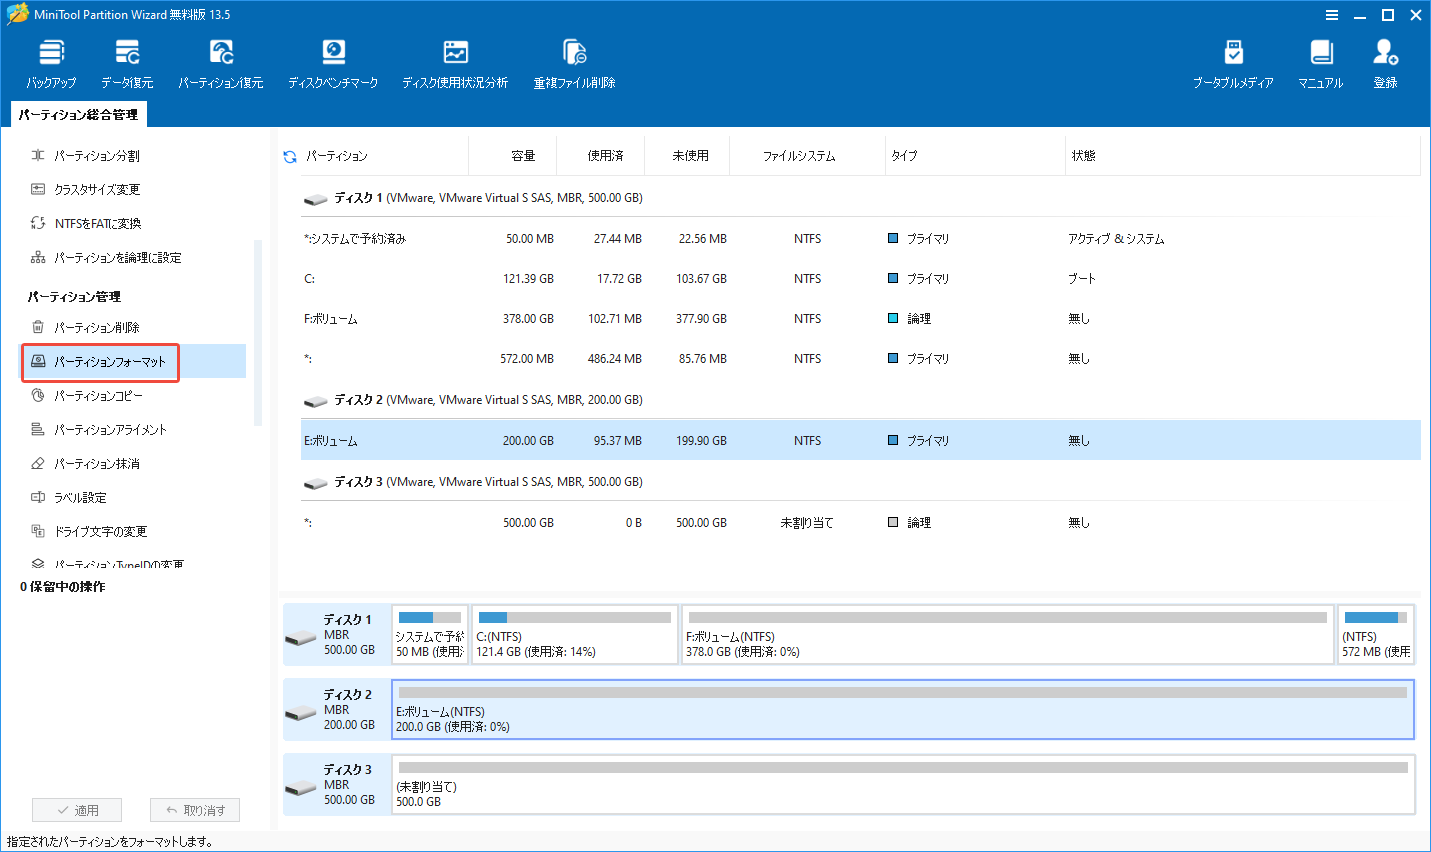Click the 適用 (Apply) button
This screenshot has width=1431, height=852.
[76, 809]
